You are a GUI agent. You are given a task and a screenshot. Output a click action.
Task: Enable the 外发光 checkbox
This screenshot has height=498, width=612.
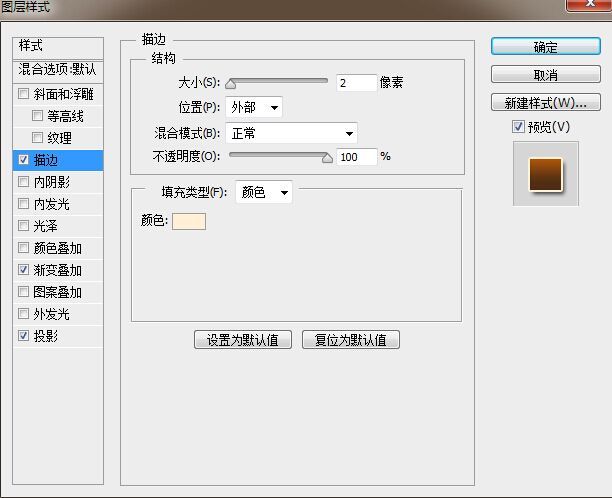[x=23, y=313]
